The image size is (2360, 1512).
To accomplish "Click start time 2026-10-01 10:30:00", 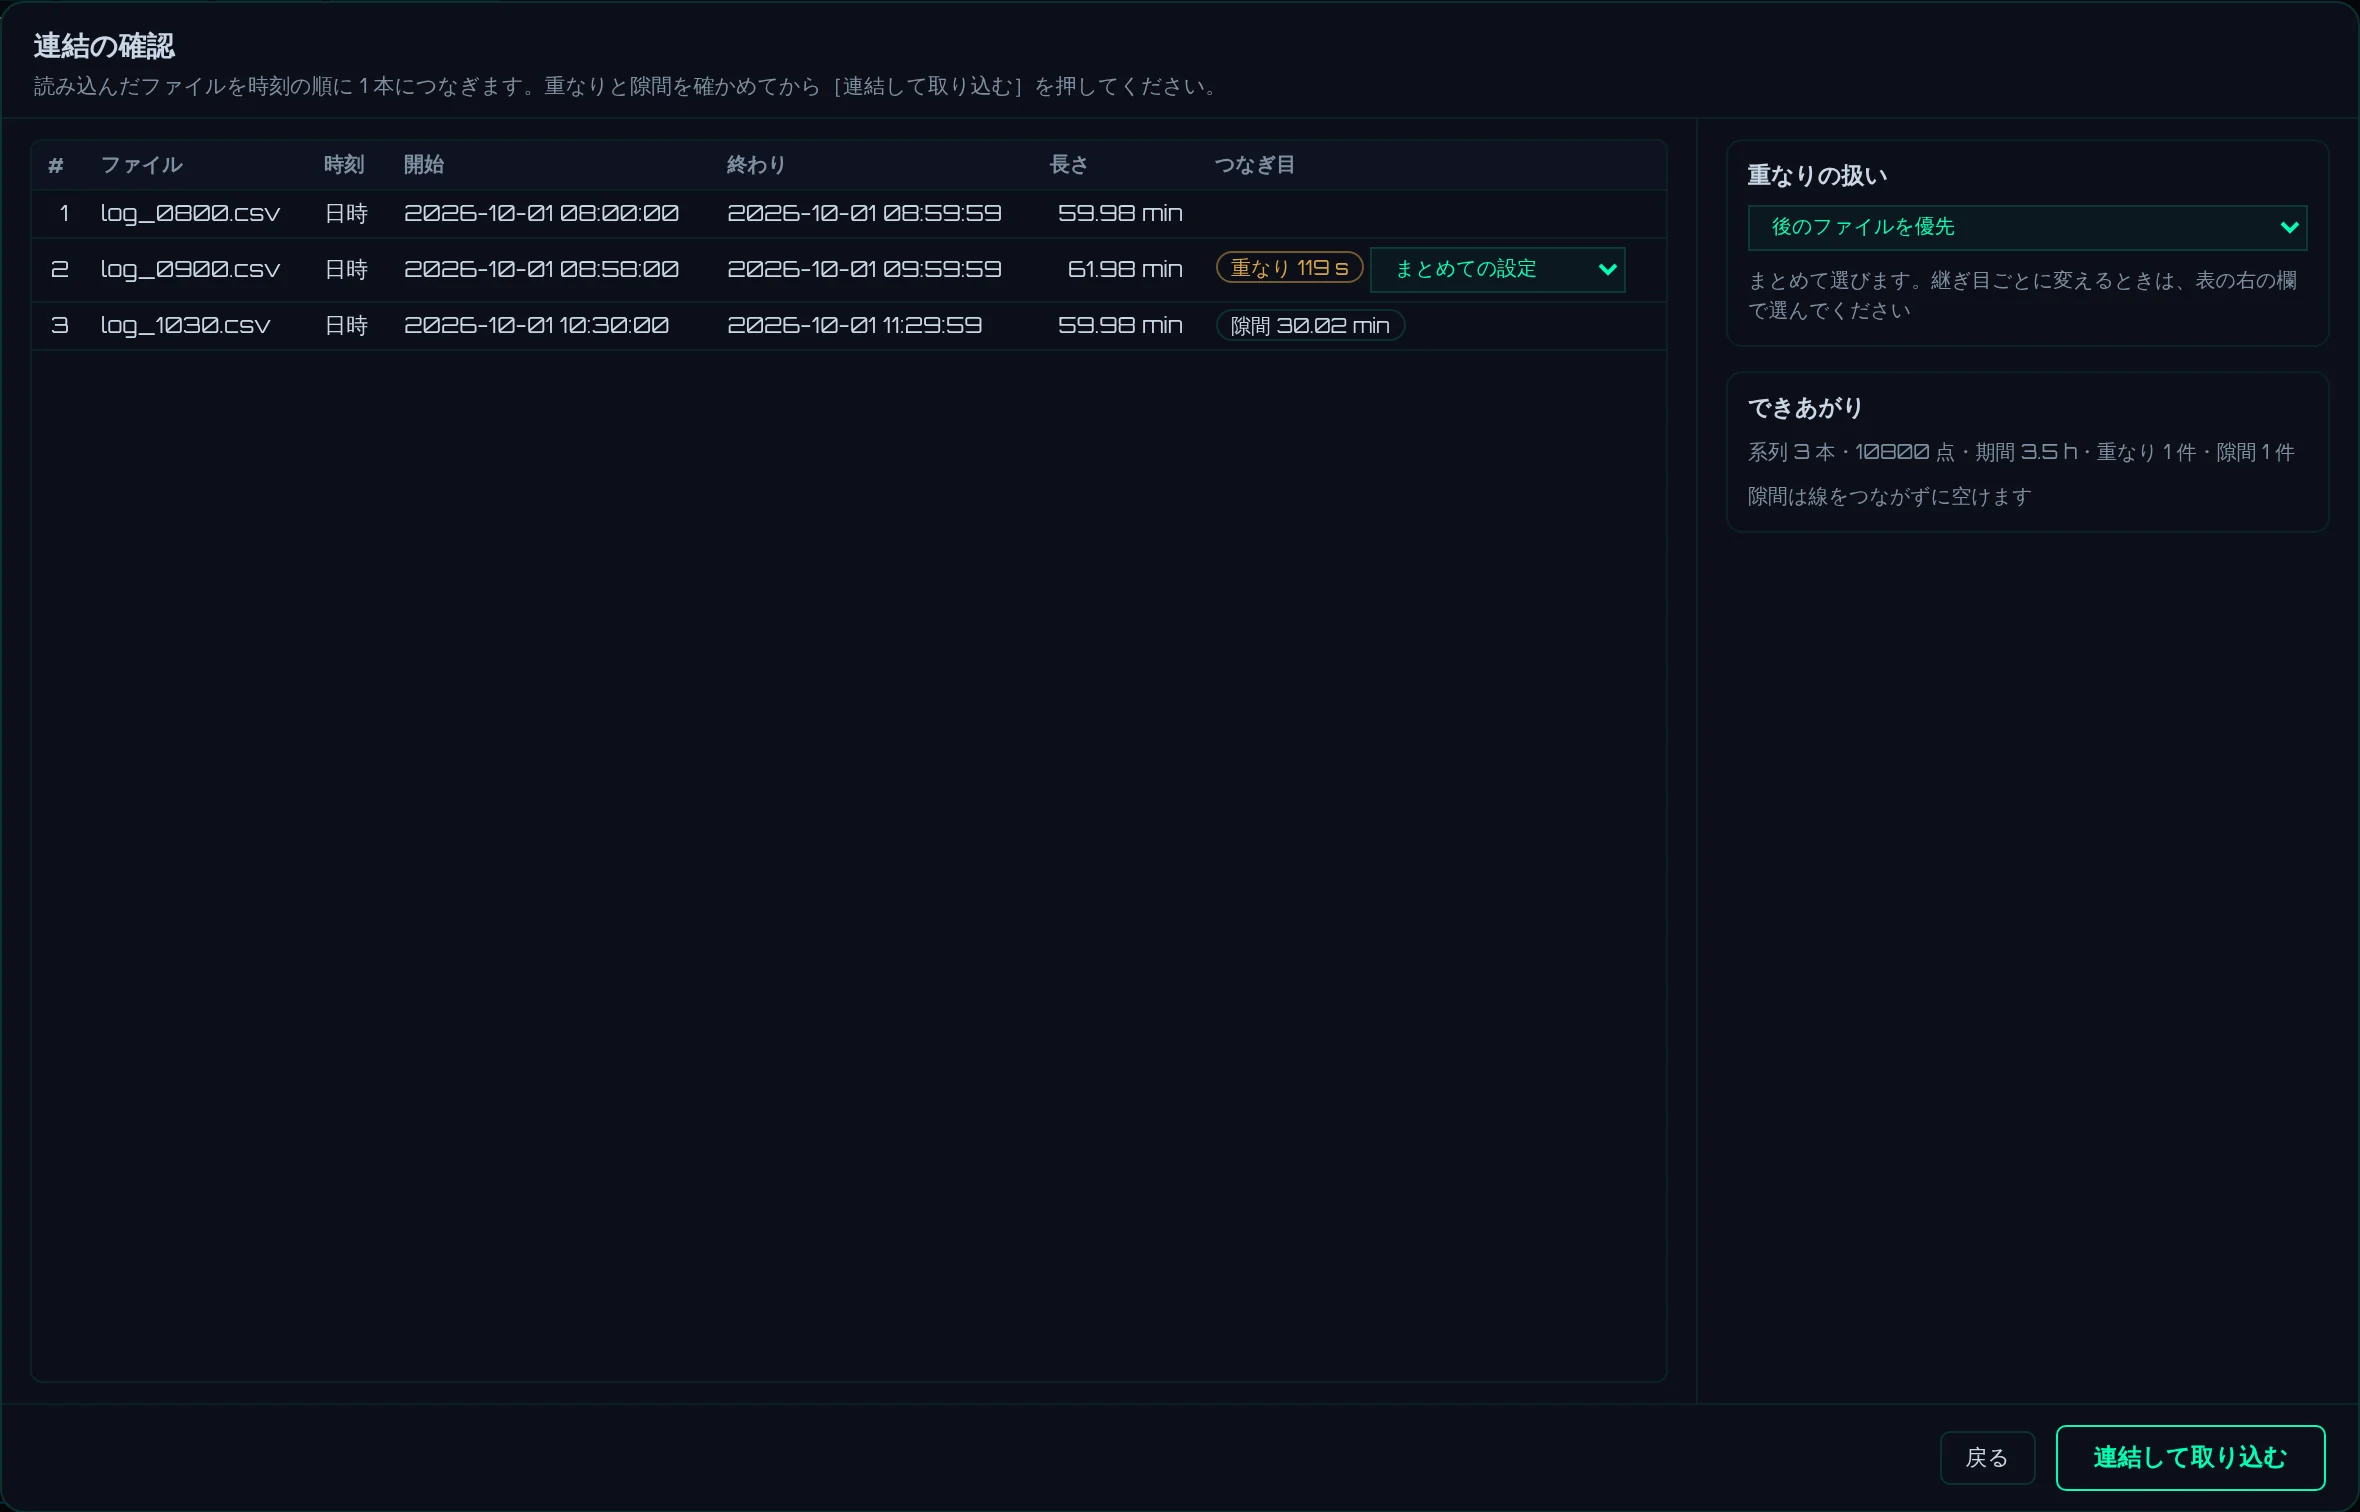I will (x=536, y=325).
